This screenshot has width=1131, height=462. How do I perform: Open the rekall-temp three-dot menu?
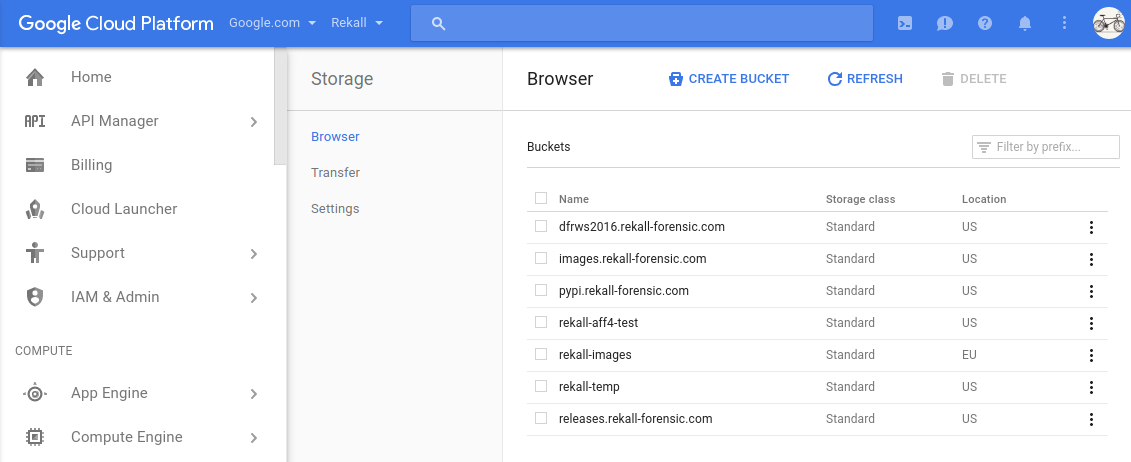1091,387
